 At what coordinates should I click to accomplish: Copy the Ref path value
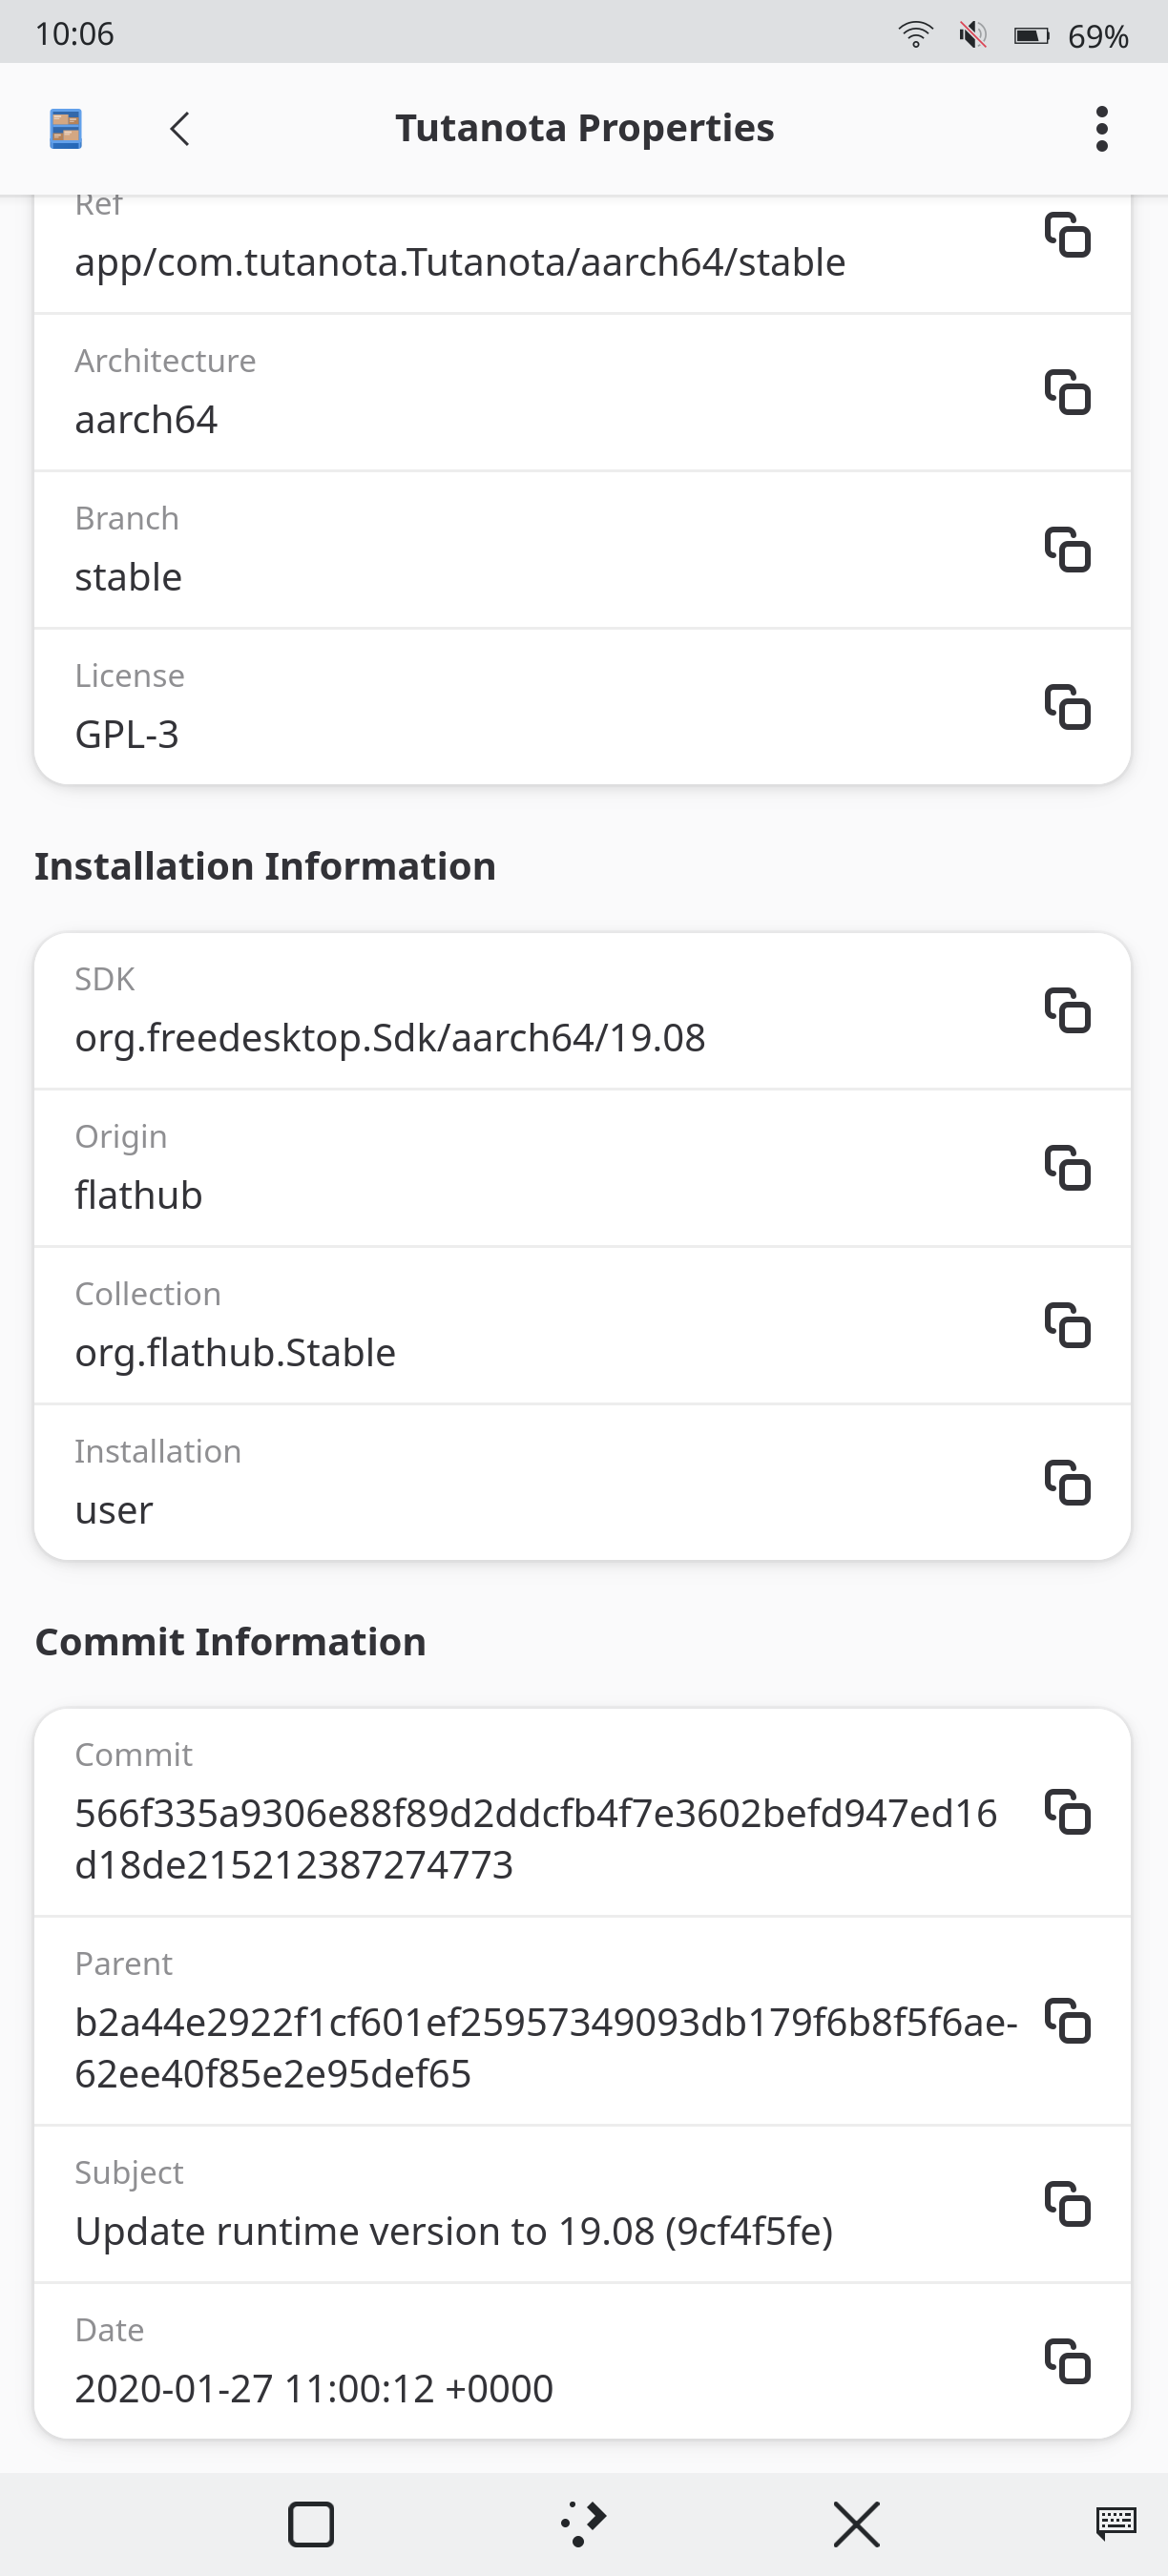[x=1067, y=235]
